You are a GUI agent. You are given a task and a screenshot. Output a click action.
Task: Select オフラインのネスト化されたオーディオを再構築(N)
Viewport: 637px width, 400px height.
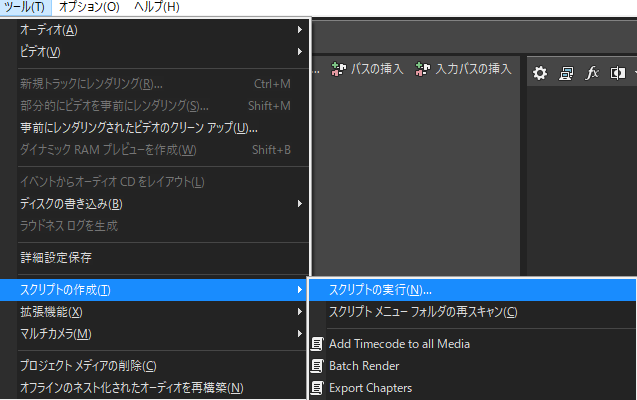(x=154, y=388)
